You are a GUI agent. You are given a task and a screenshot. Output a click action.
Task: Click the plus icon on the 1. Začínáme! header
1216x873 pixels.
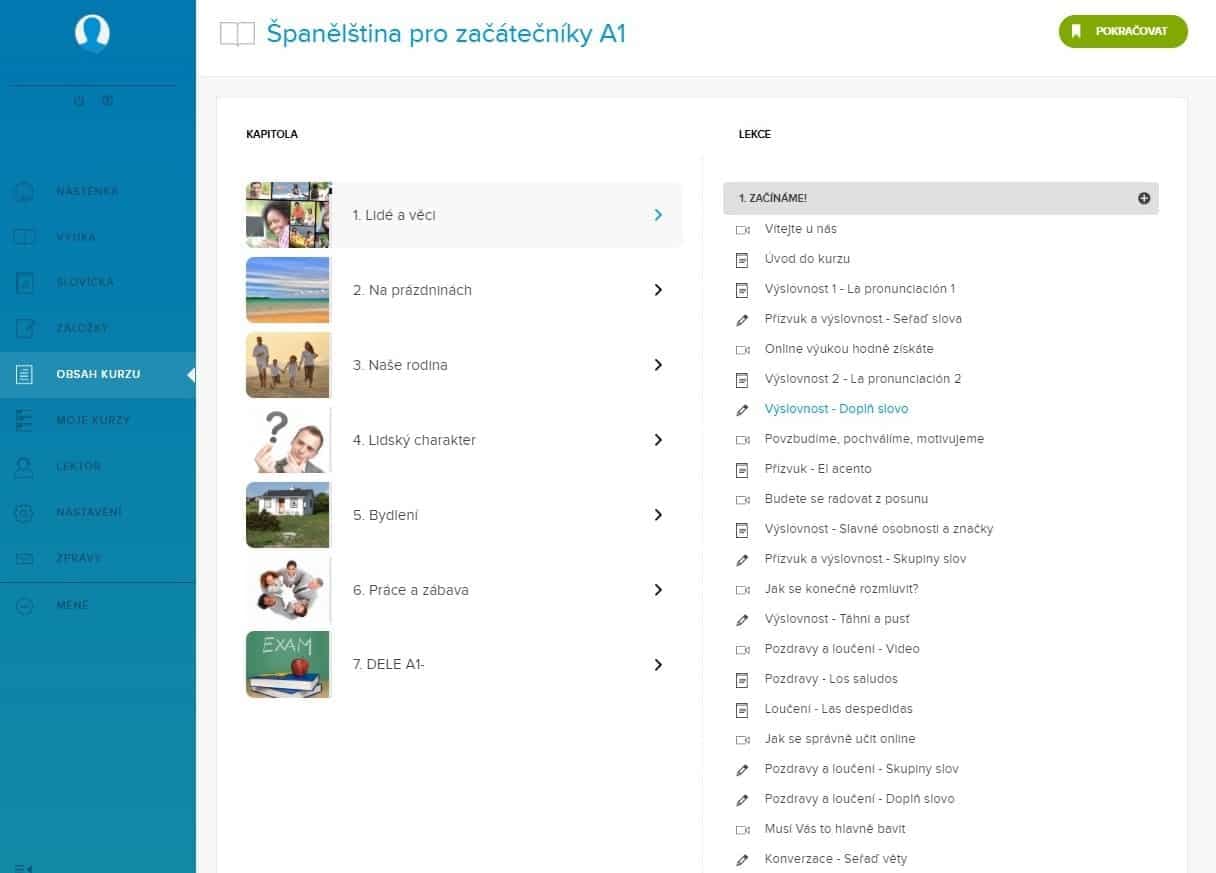[x=1144, y=198]
